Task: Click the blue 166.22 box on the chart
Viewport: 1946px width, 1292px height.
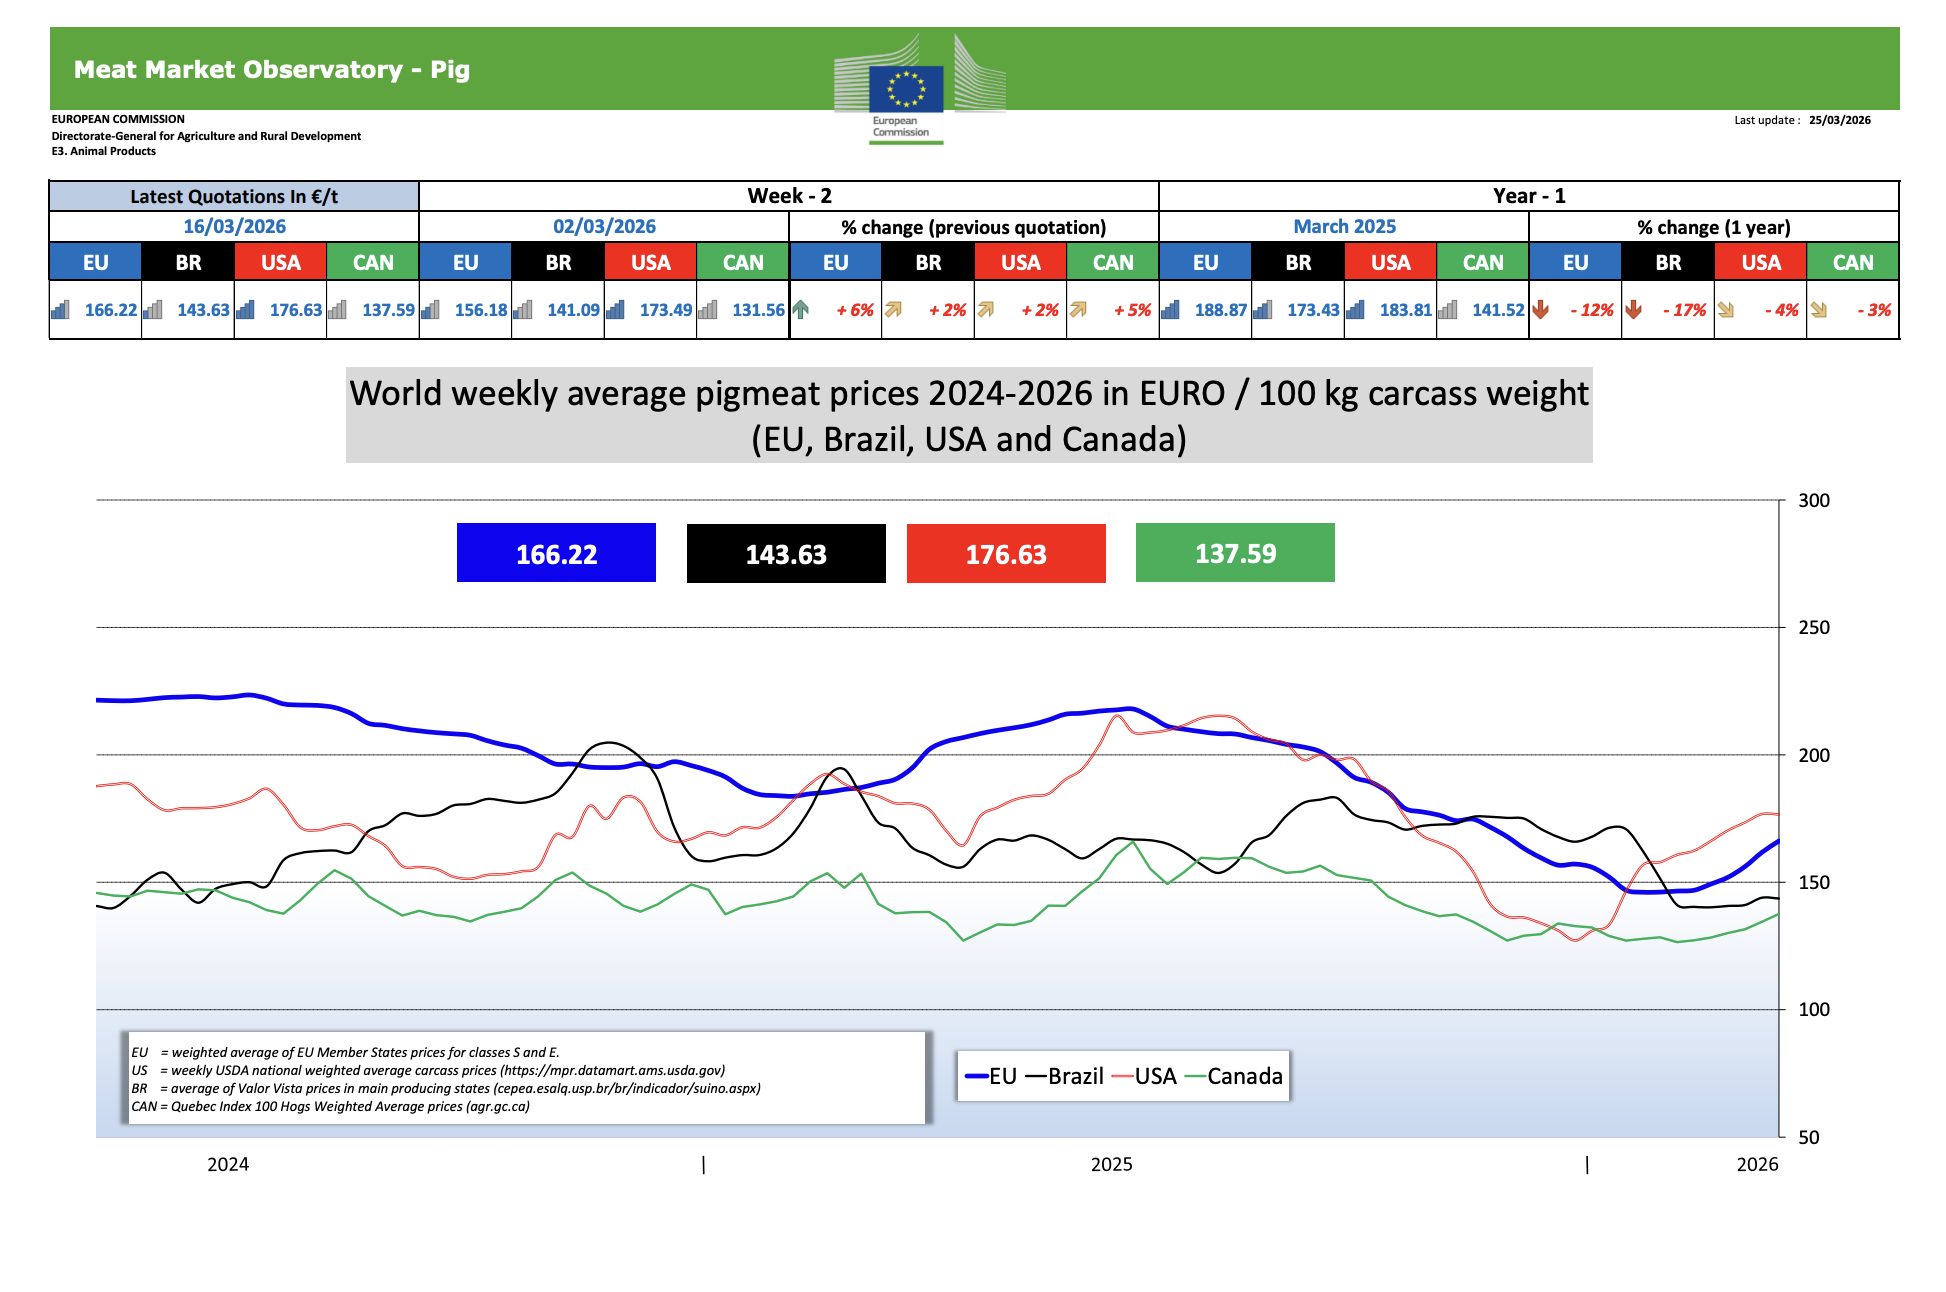Action: [x=556, y=553]
